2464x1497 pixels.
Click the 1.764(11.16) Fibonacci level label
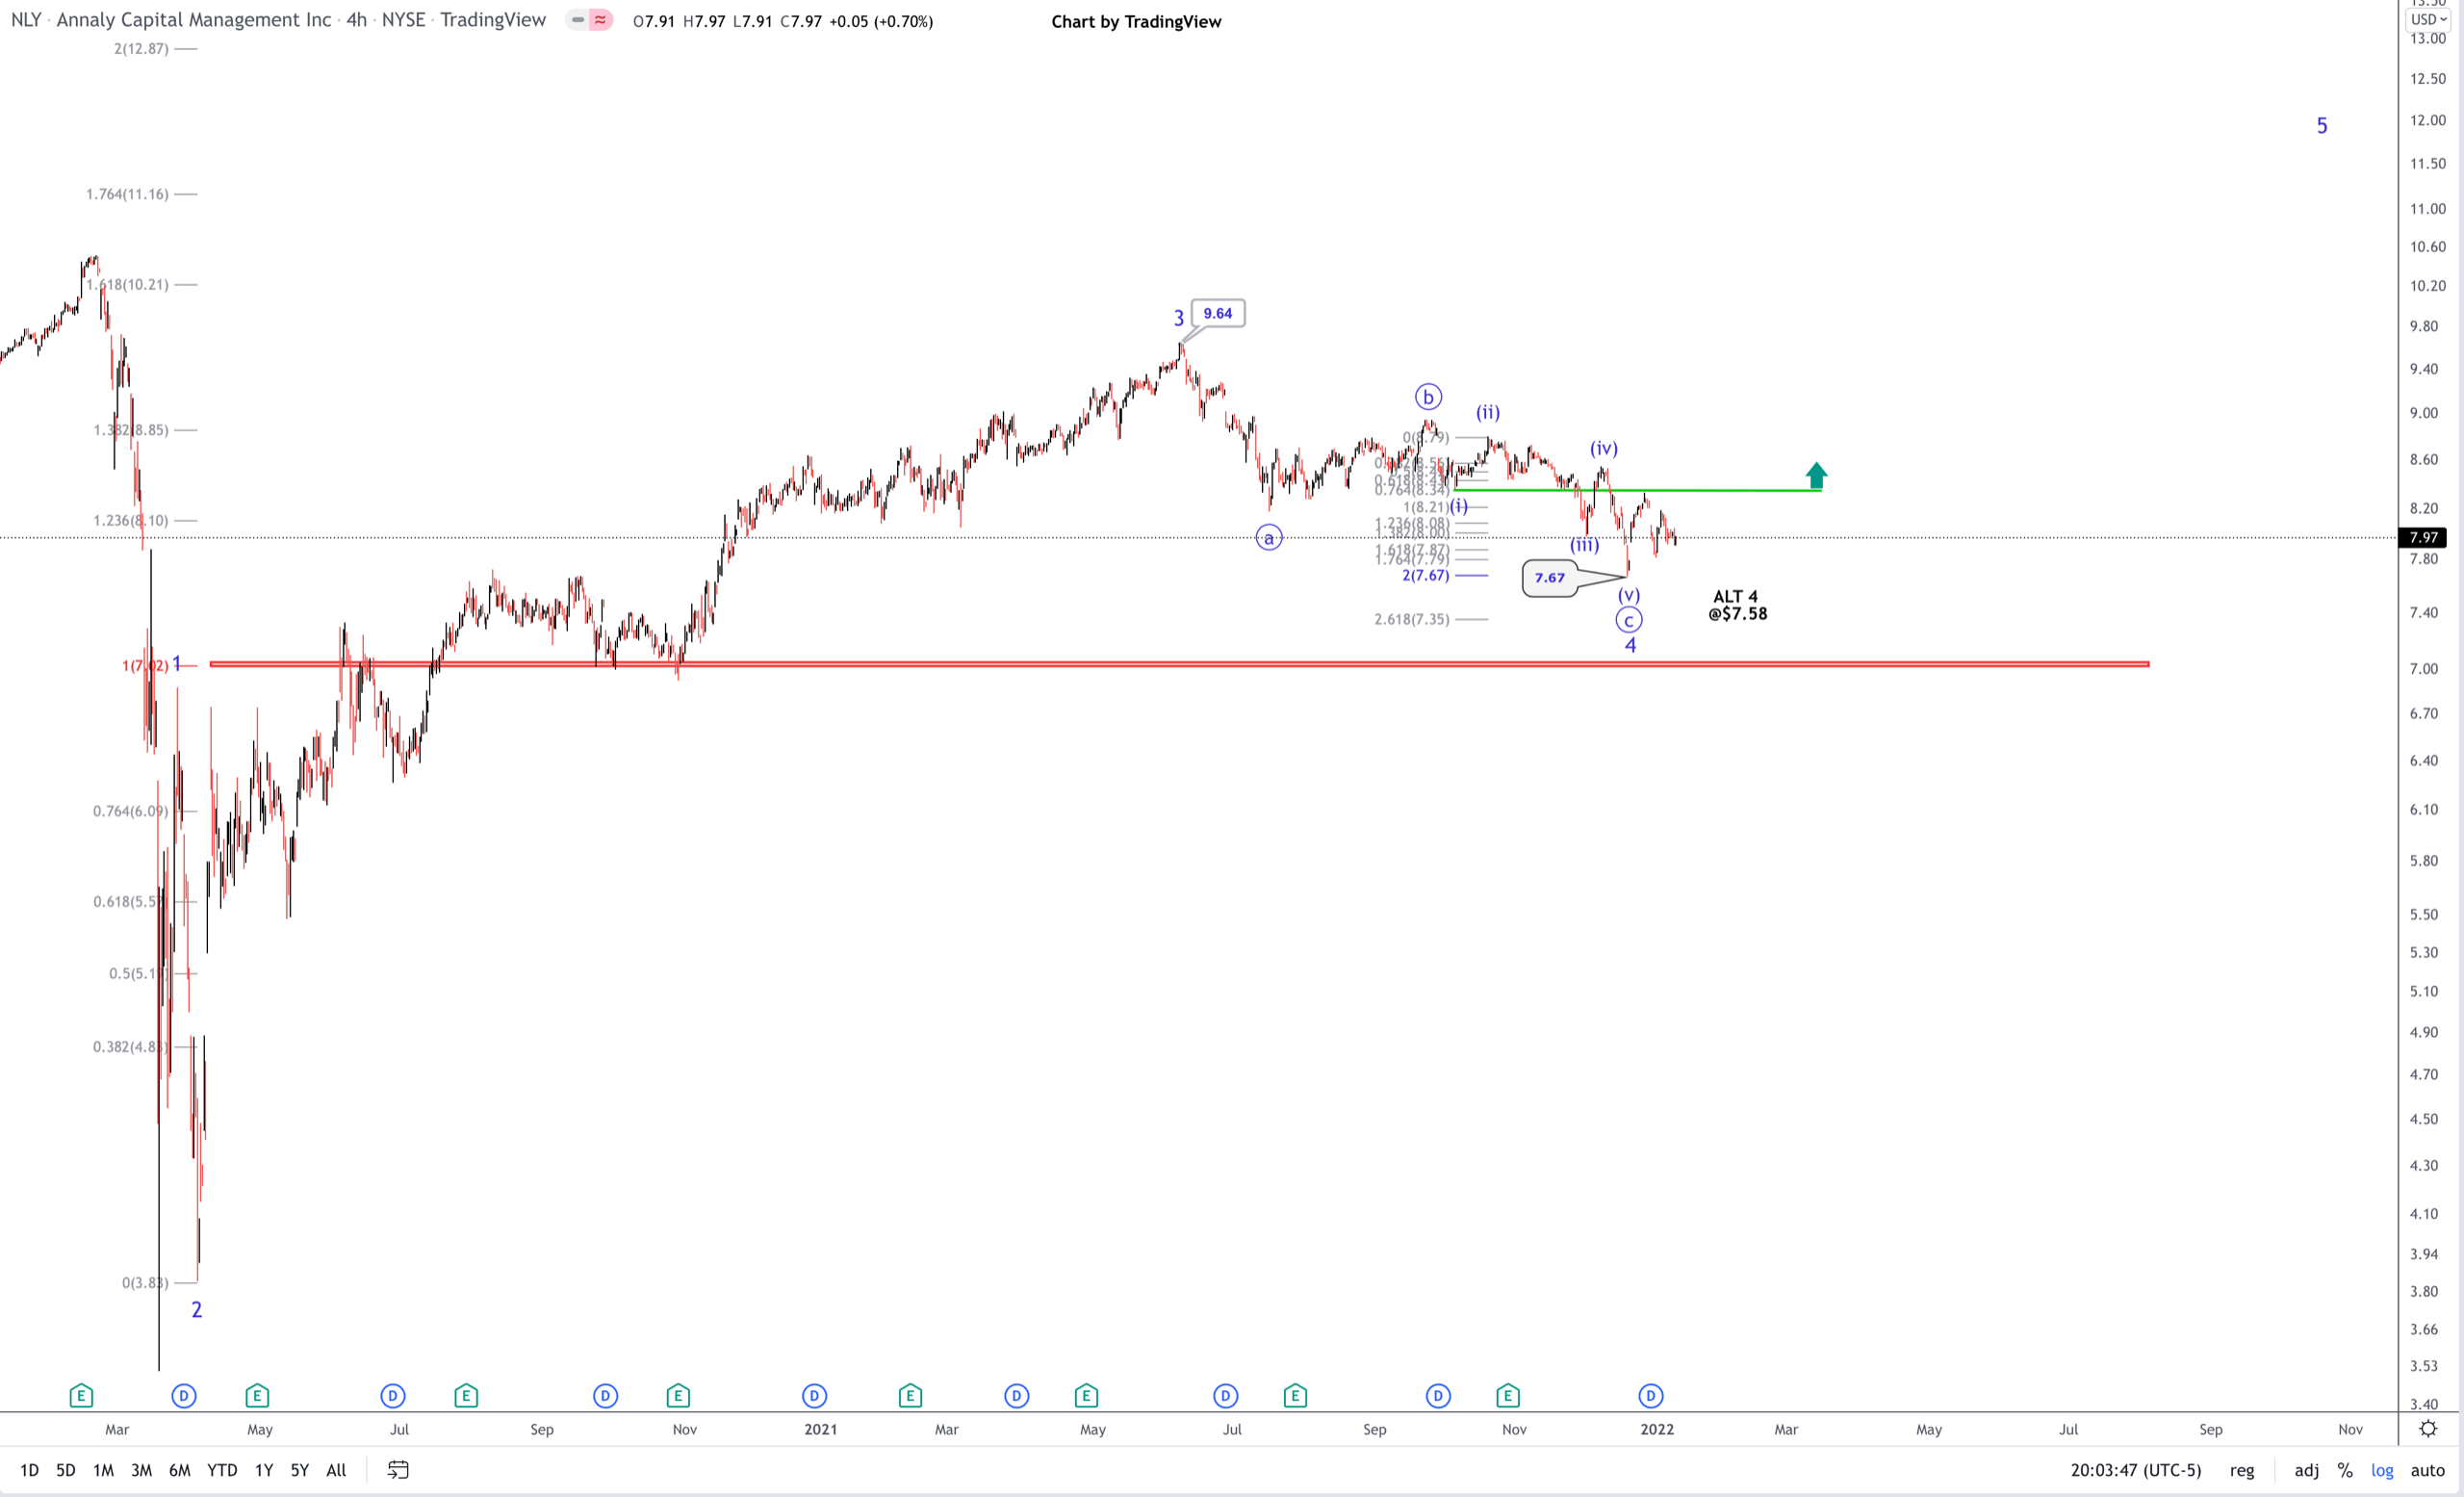127,194
